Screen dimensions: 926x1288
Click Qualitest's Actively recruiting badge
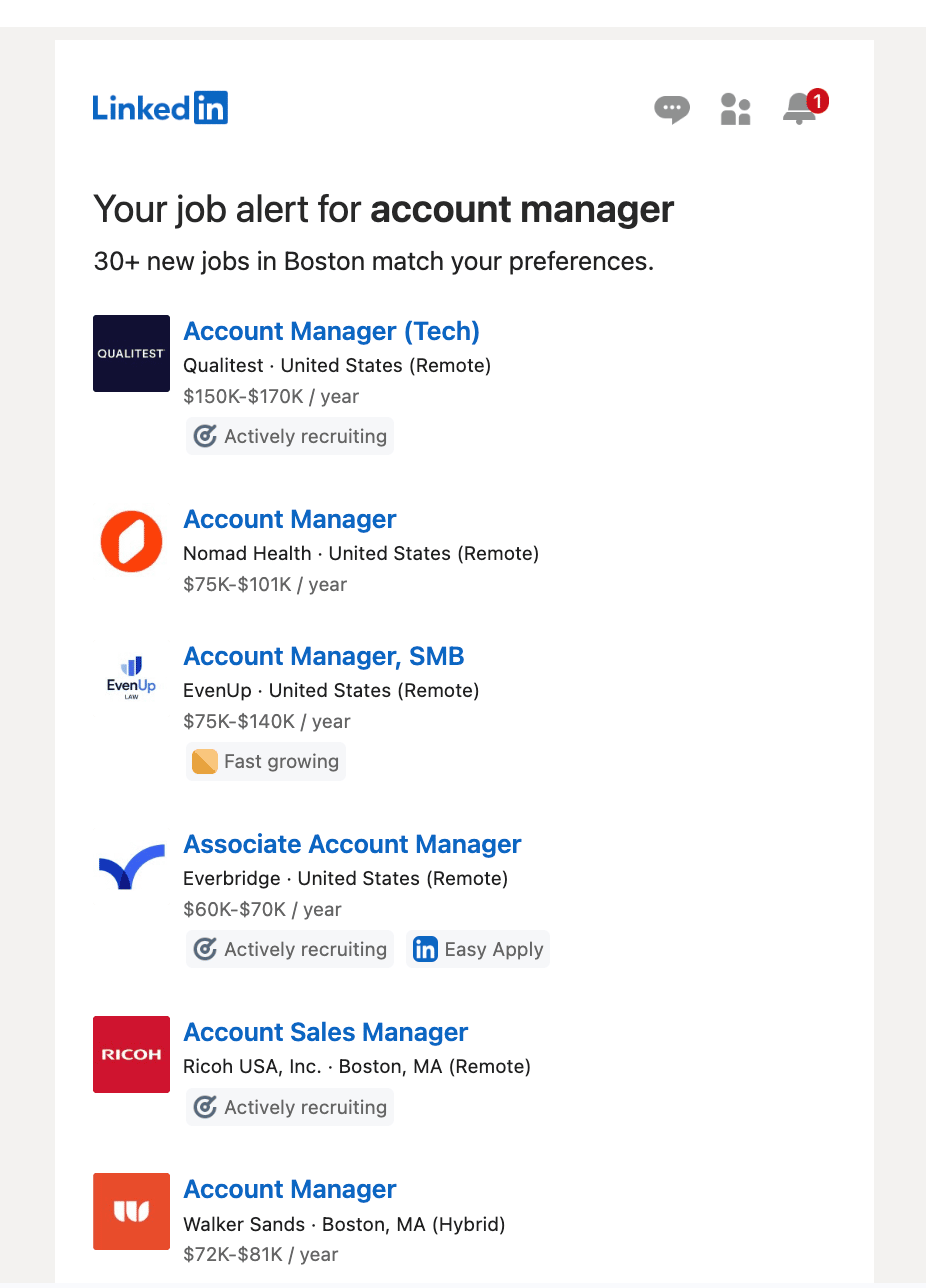(x=290, y=436)
